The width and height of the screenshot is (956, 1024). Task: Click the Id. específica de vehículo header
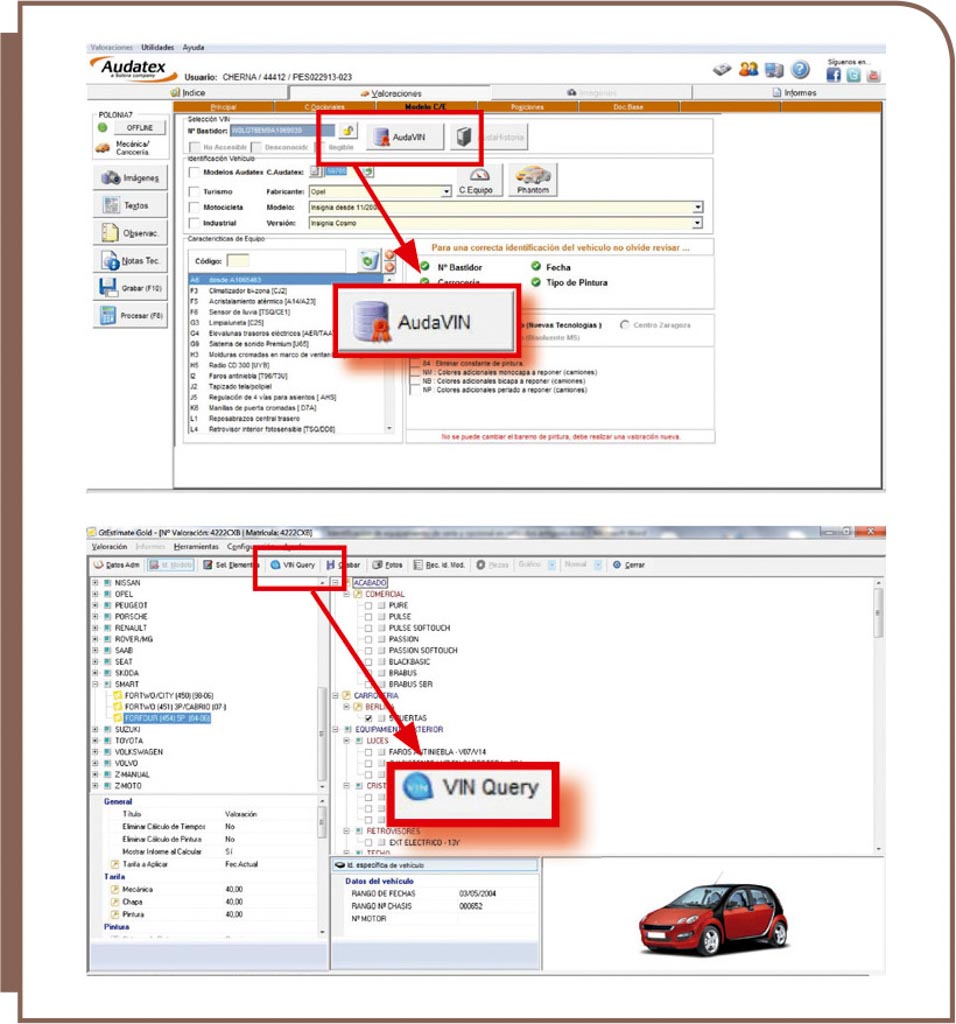pyautogui.click(x=435, y=865)
